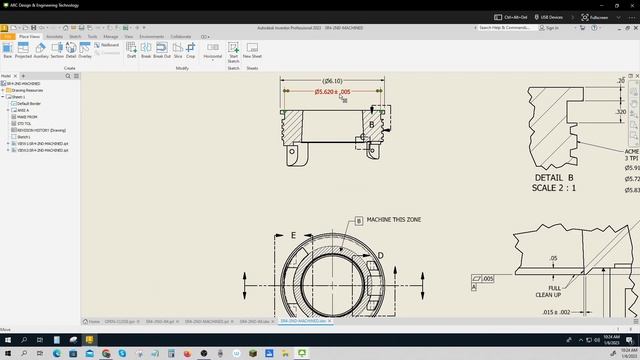640x360 pixels.
Task: Switch to the Home document tab
Action: 91,322
